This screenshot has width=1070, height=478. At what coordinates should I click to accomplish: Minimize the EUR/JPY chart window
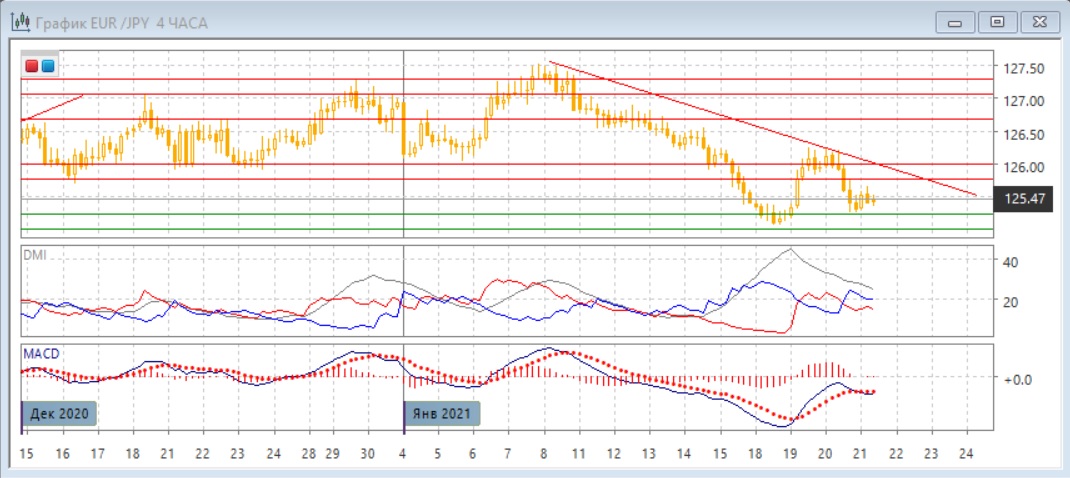[956, 22]
